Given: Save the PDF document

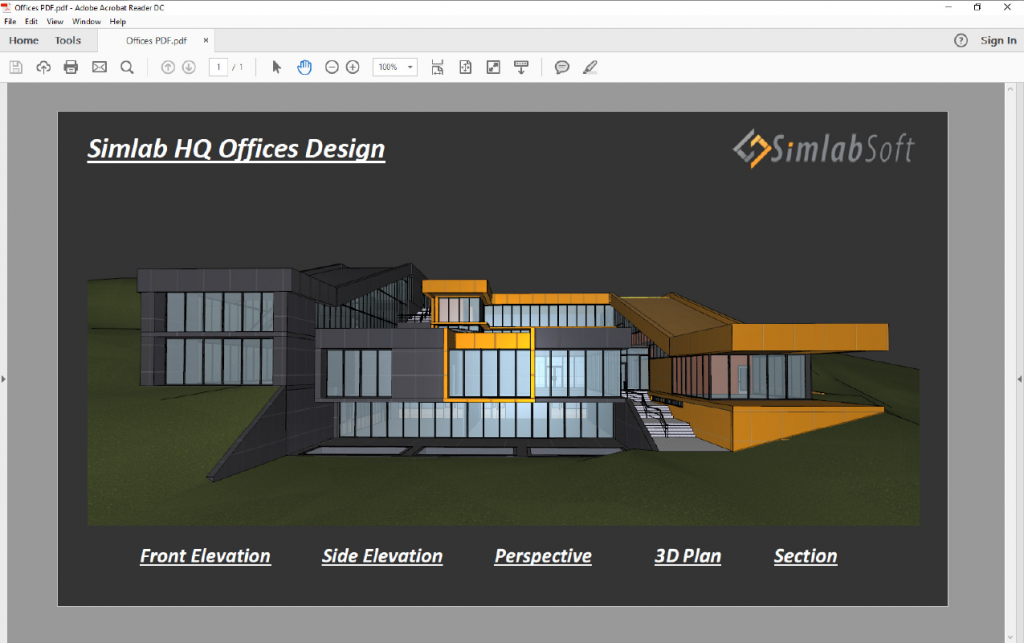Looking at the screenshot, I should click(15, 67).
